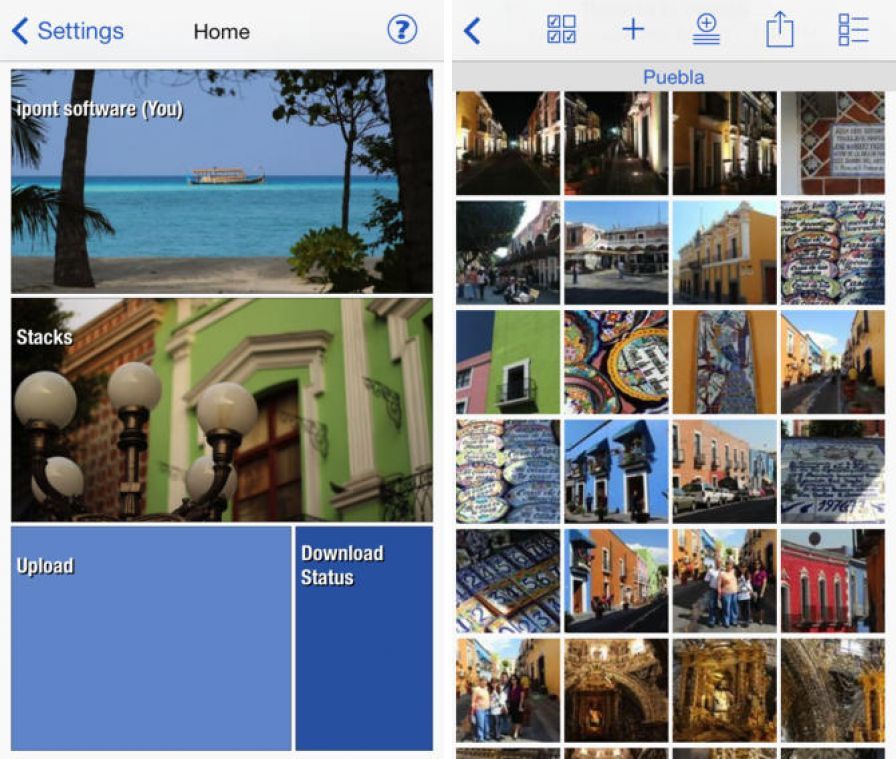The height and width of the screenshot is (759, 896).
Task: Tap the plus icon to add photos
Action: click(634, 30)
